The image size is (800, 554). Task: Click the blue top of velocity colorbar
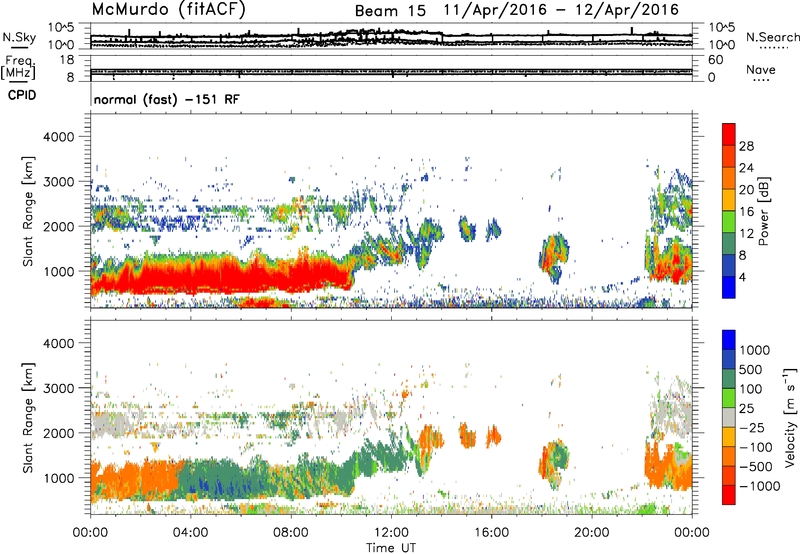point(729,340)
